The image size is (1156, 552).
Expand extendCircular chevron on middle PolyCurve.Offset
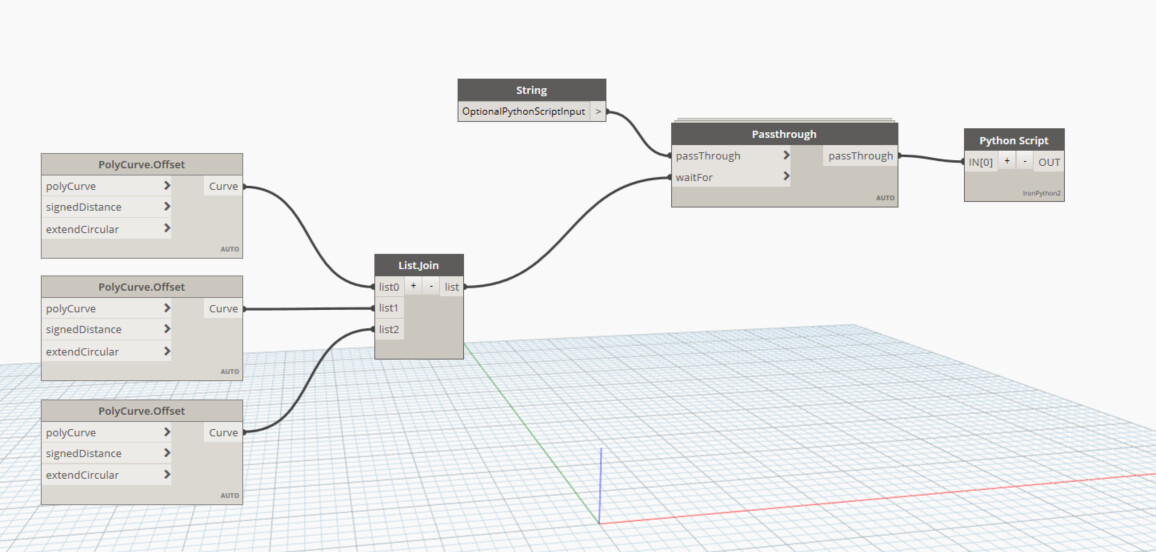[167, 352]
